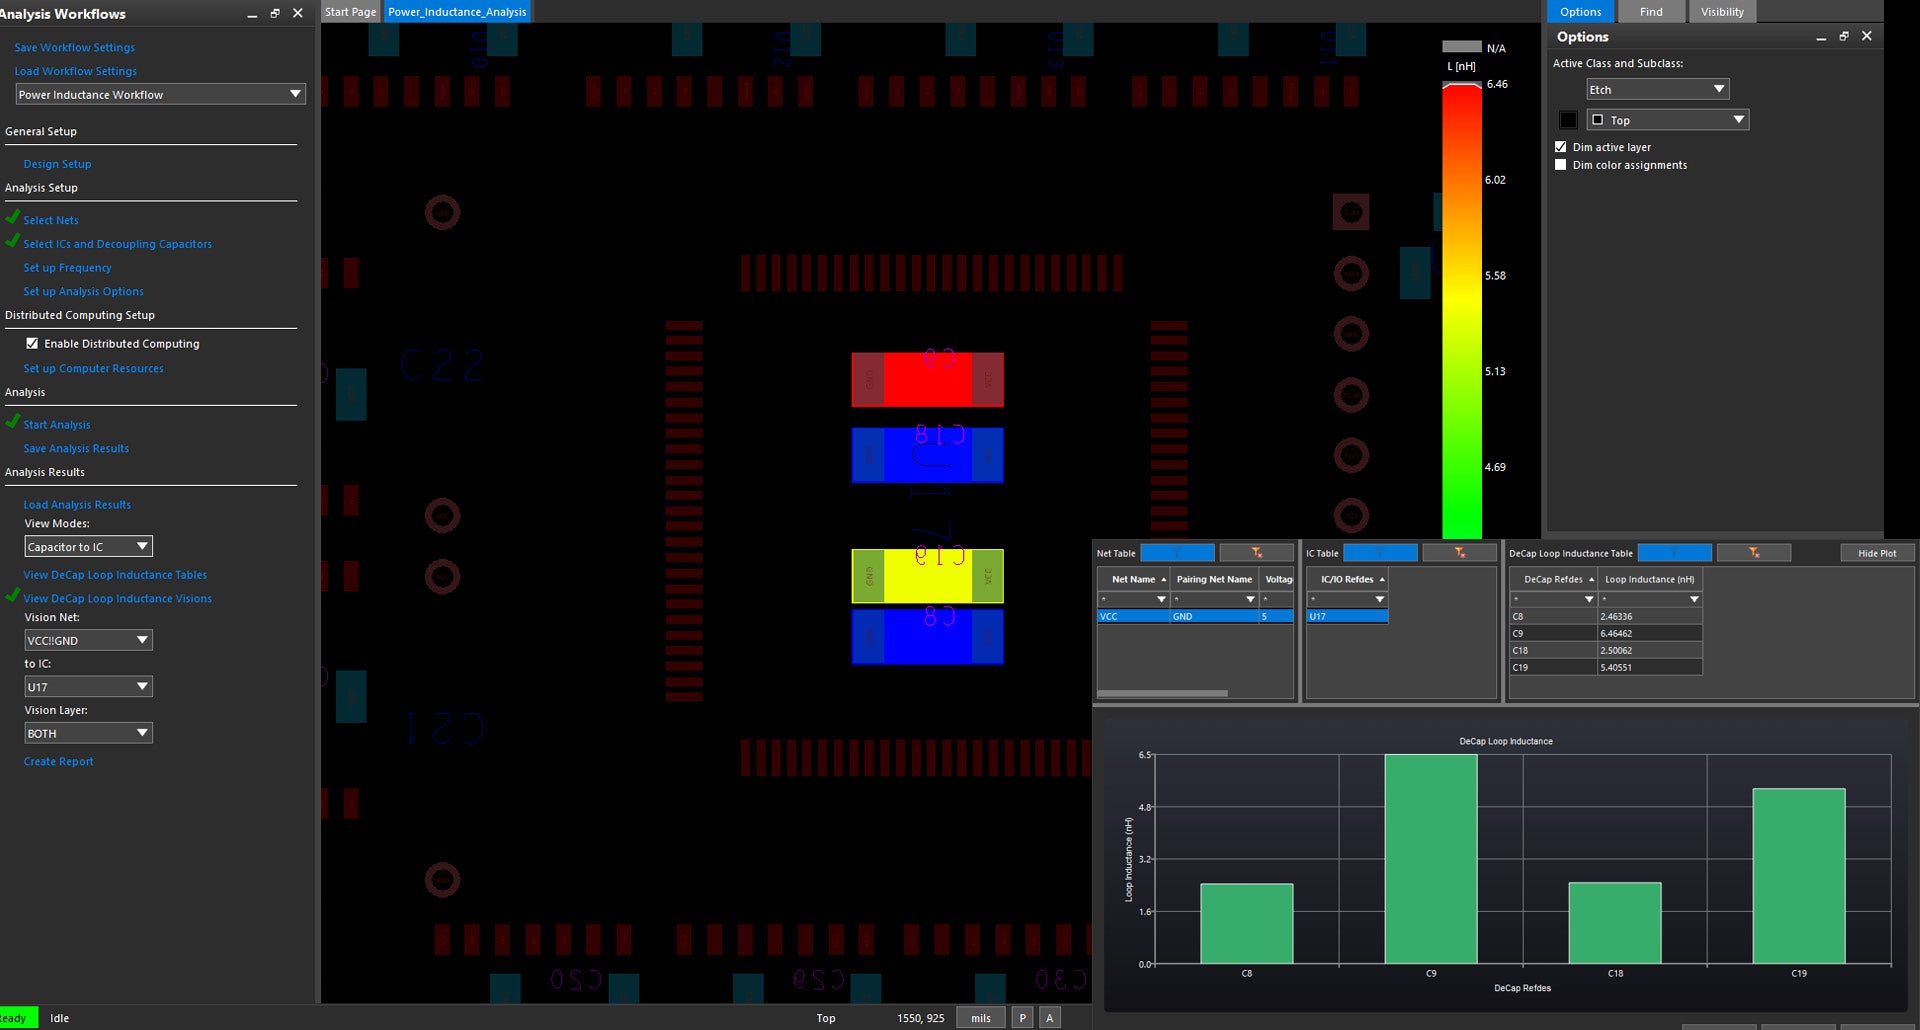Toggle sort order on Net Name column
This screenshot has width=1920, height=1030.
pos(1133,579)
